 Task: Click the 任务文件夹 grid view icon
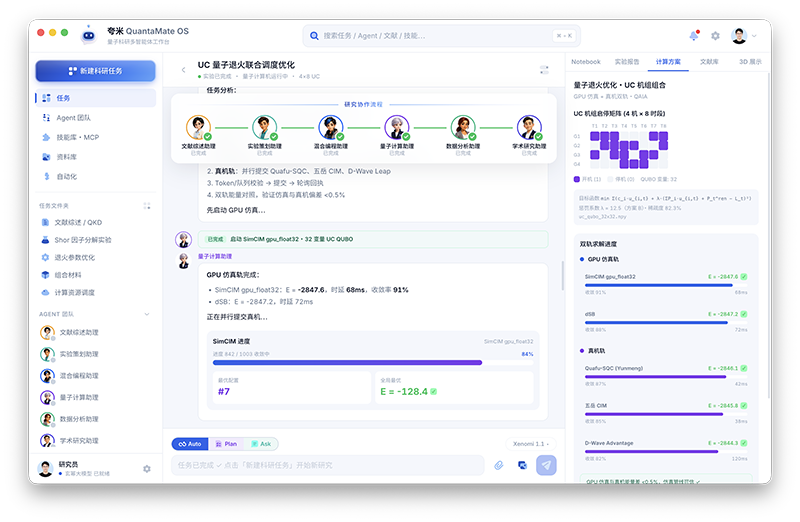pyautogui.click(x=147, y=206)
